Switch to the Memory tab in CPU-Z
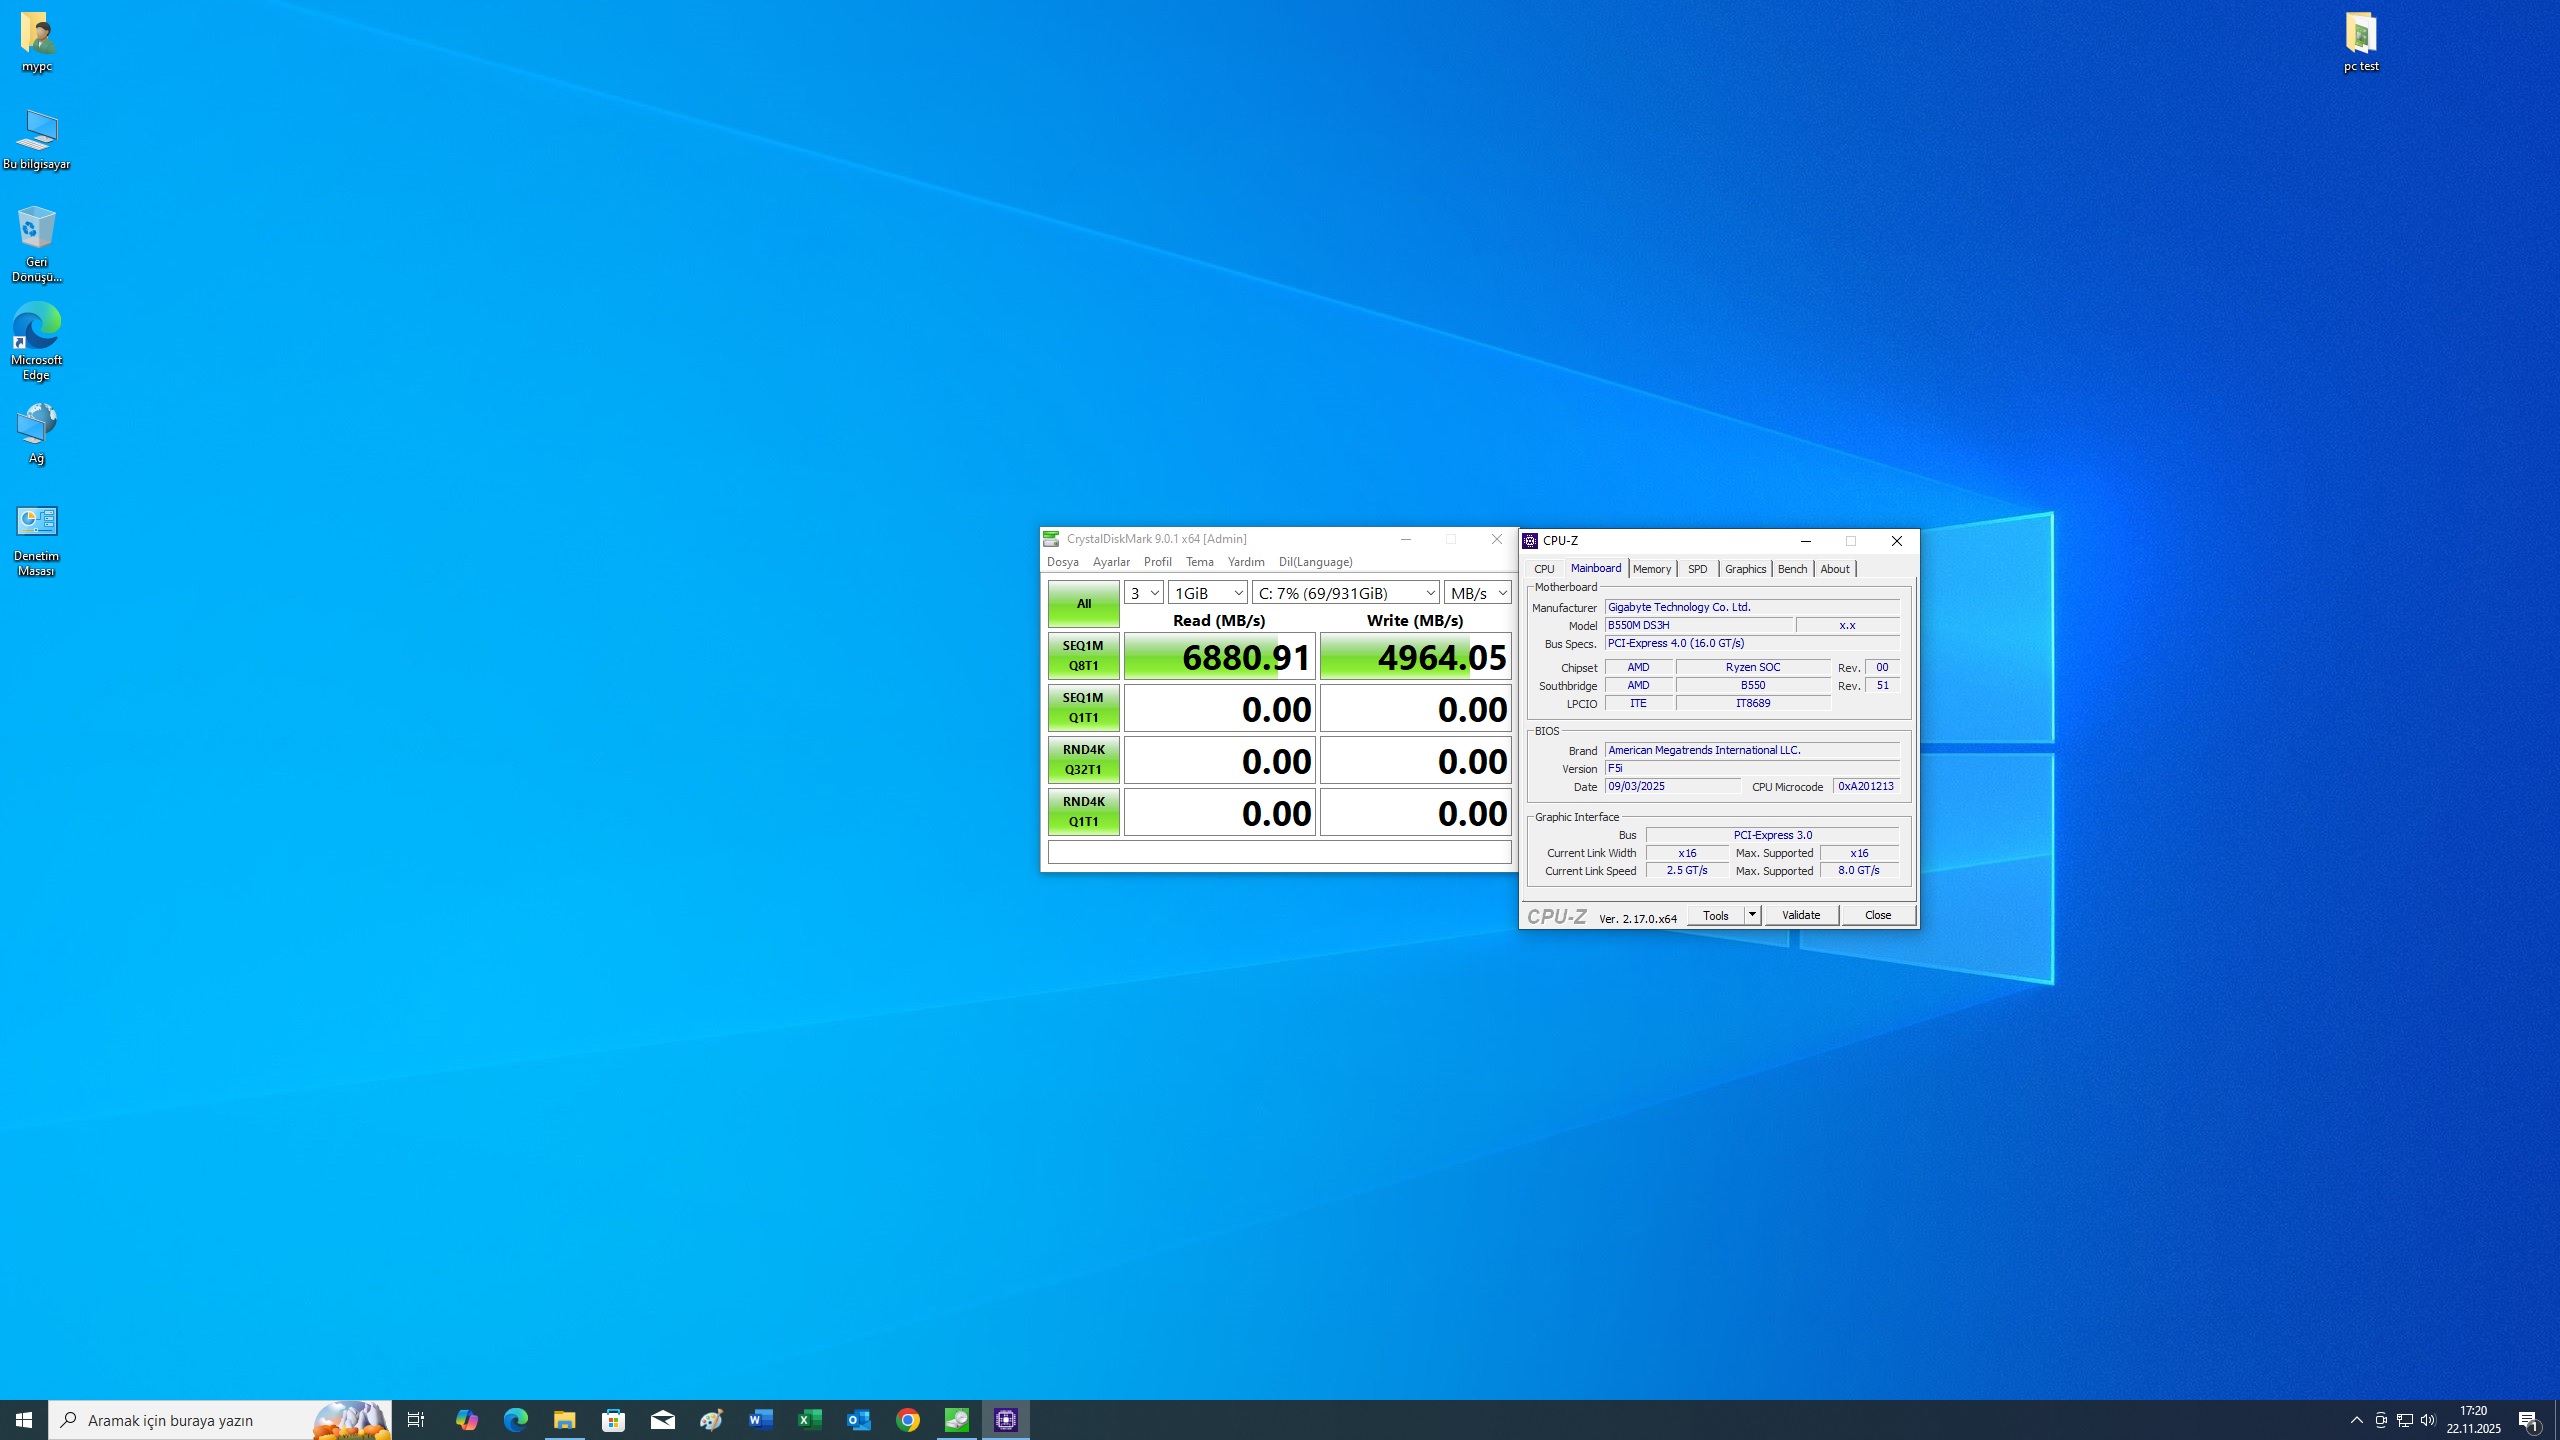Screen dimensions: 2560x1440 pyautogui.click(x=1651, y=569)
